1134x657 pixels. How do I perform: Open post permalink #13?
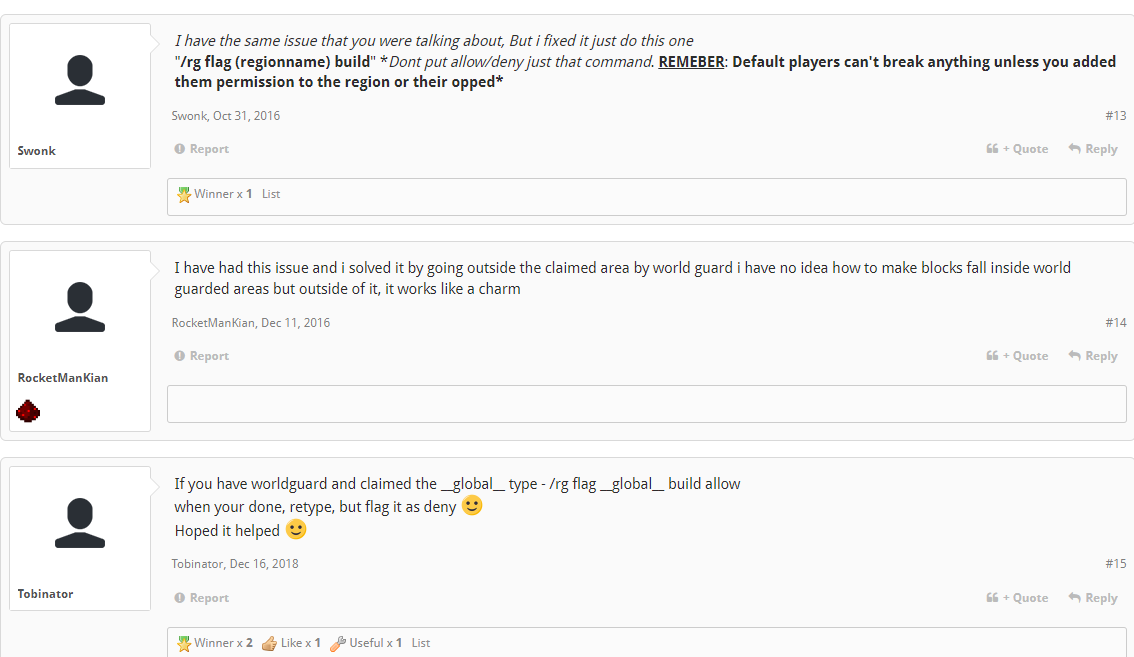(1115, 116)
